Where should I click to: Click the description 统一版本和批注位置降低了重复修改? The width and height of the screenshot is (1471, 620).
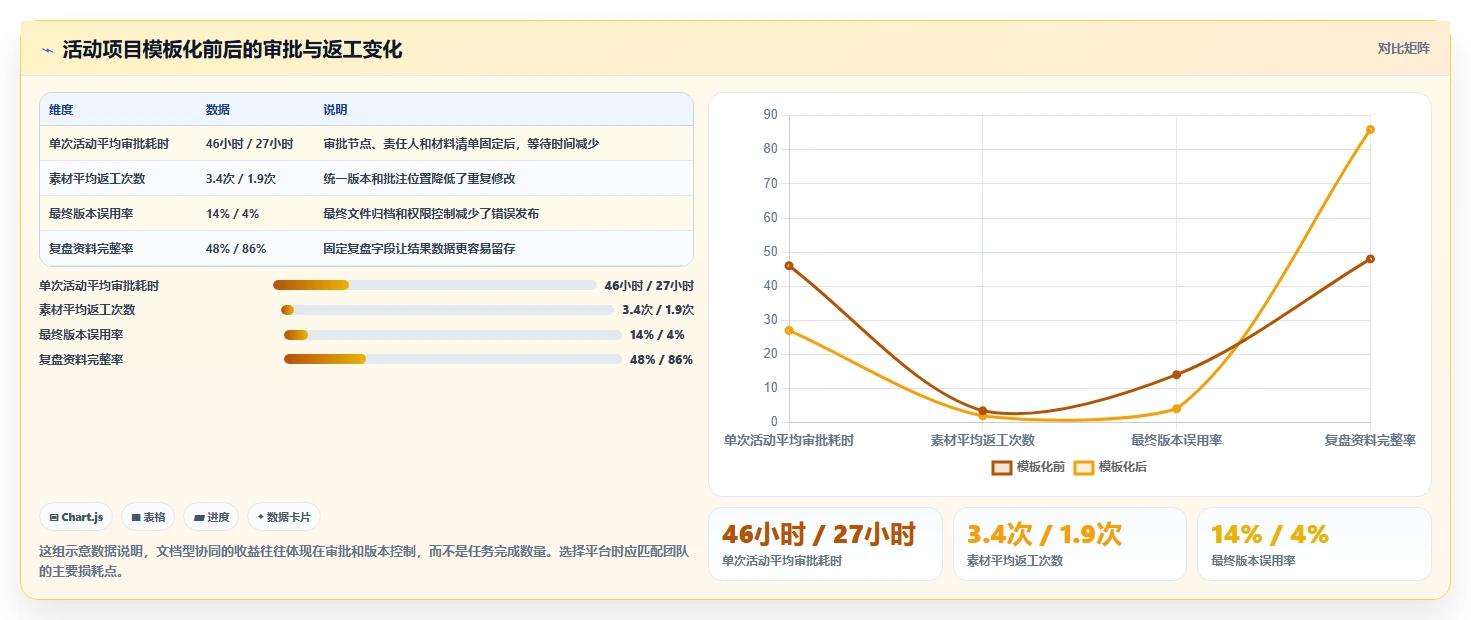pos(419,179)
